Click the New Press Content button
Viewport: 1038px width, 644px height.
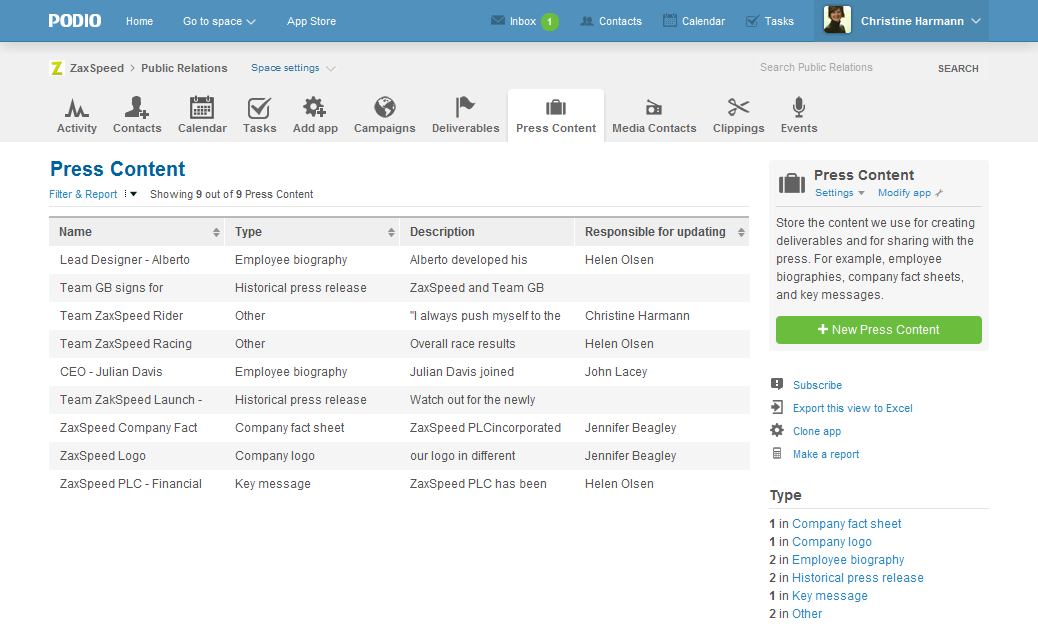point(878,330)
